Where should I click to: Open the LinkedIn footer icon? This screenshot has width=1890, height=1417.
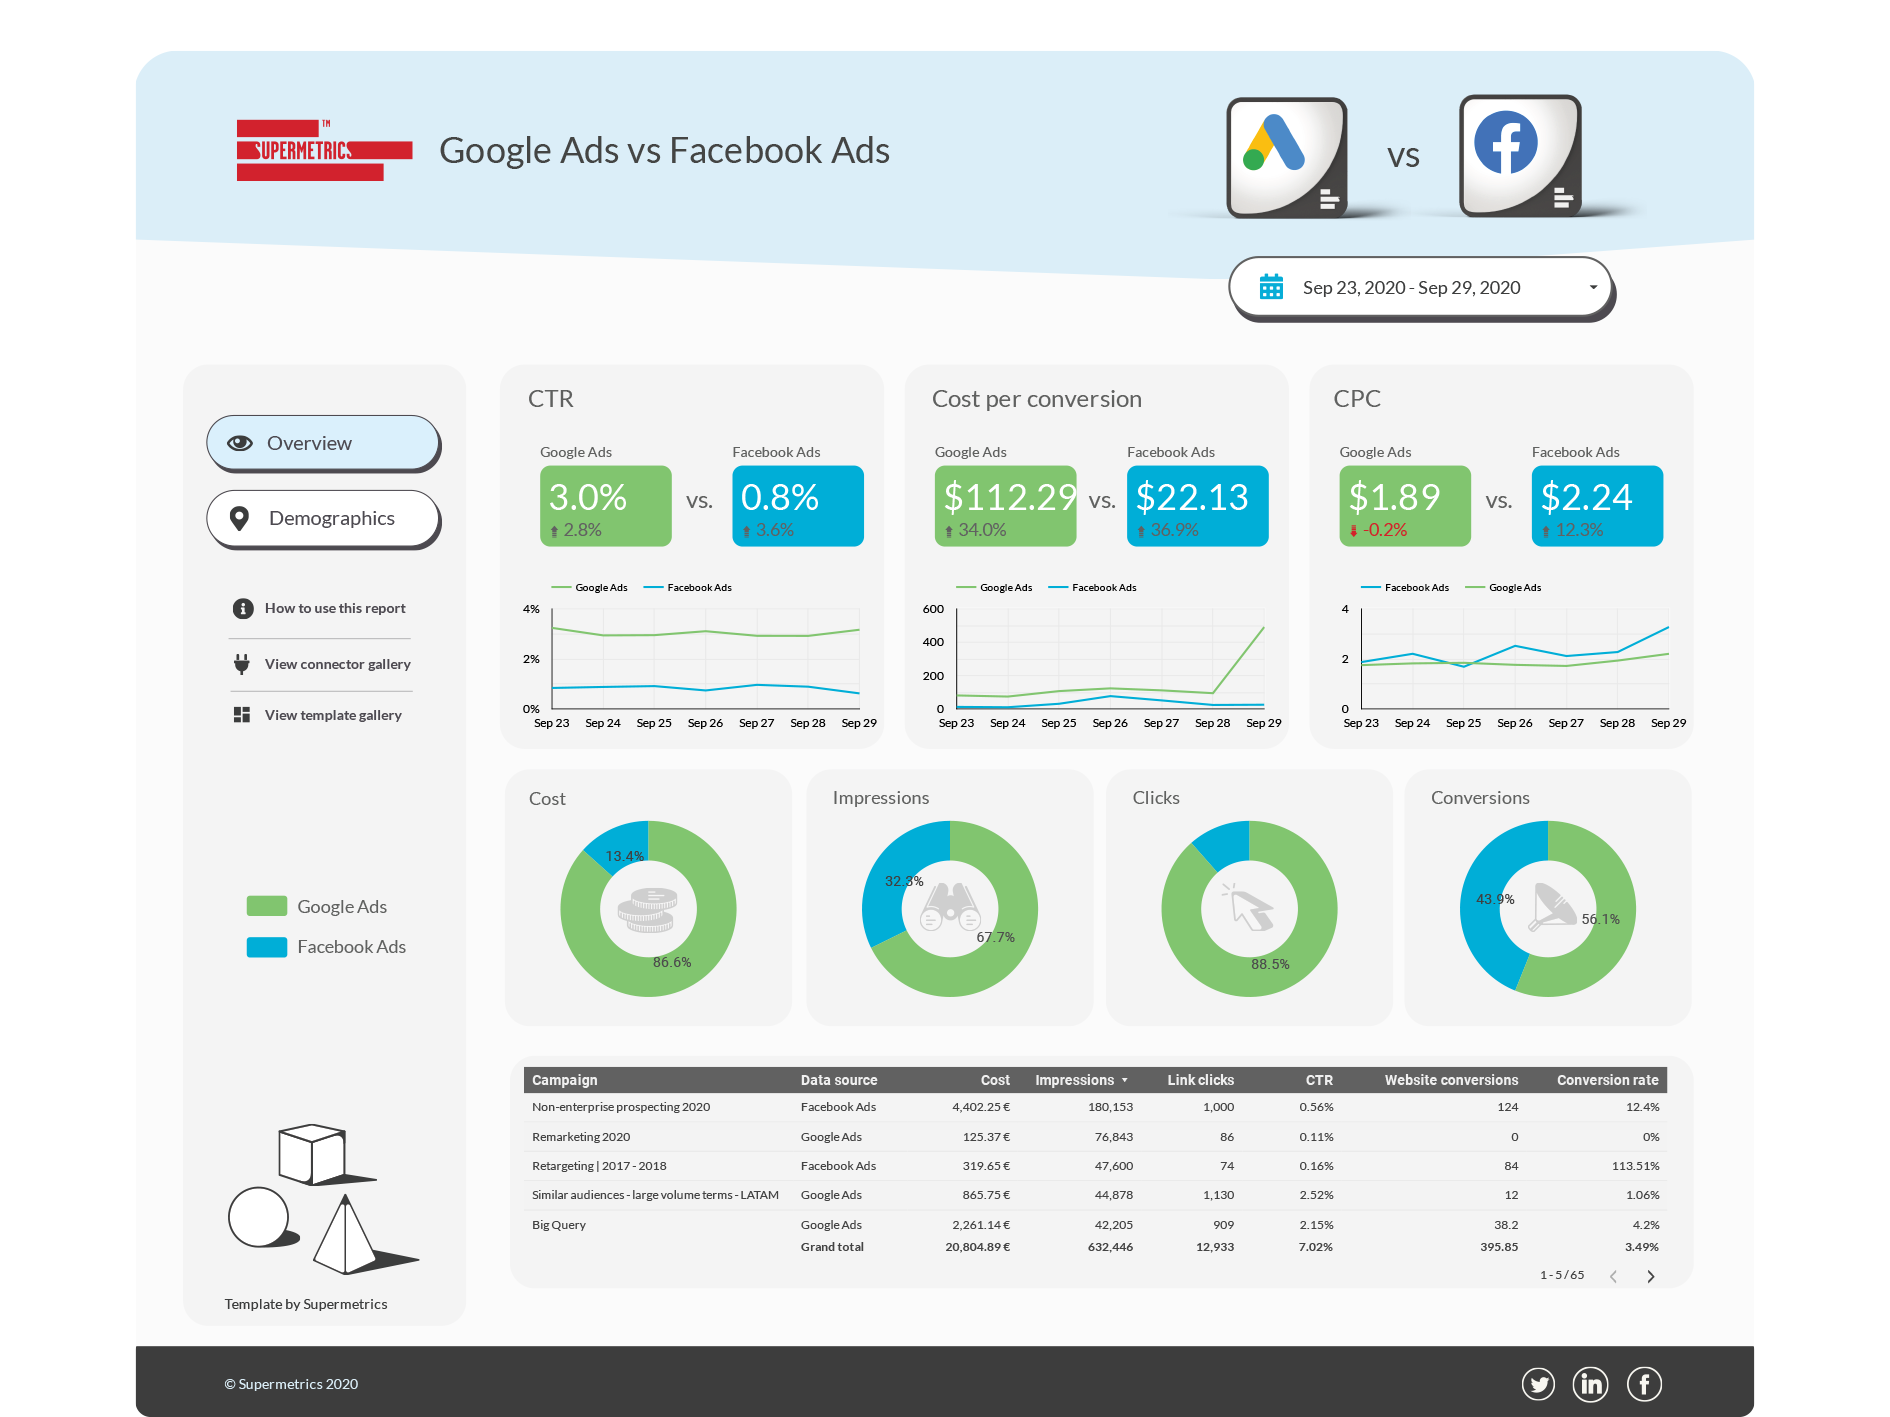pyautogui.click(x=1590, y=1384)
